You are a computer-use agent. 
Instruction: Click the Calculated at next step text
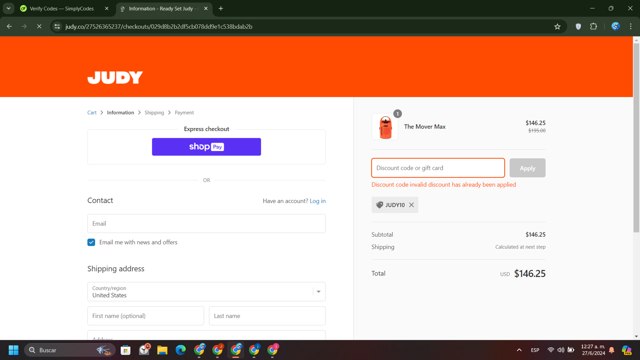pos(520,247)
